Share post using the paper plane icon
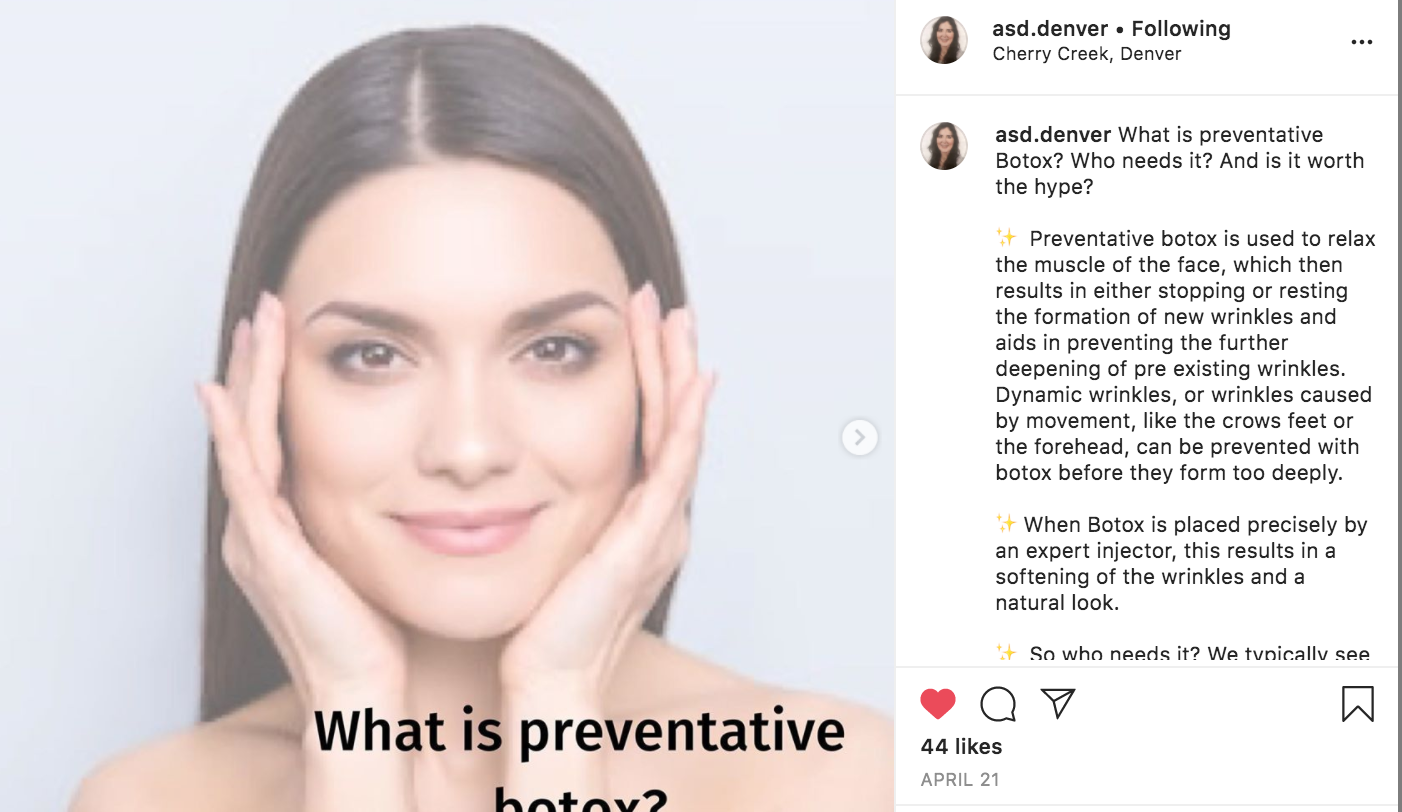This screenshot has width=1402, height=812. (1057, 703)
